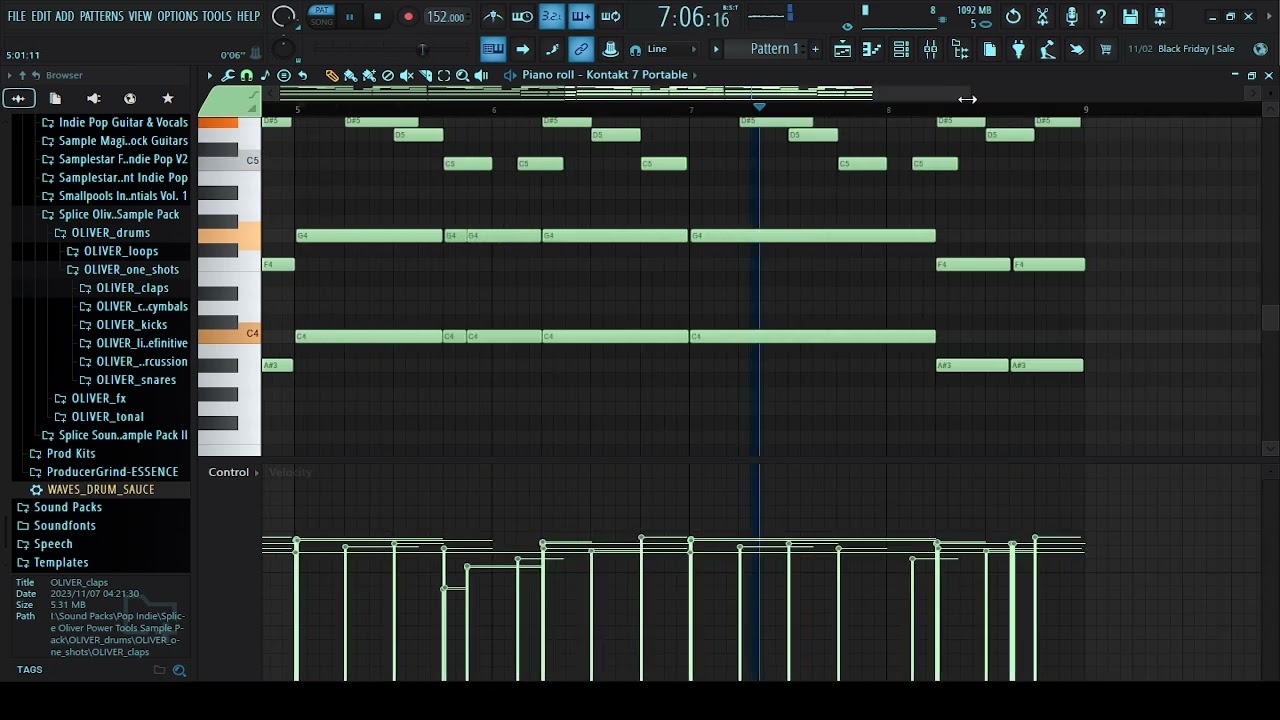
Task: Toggle piano roll snap magnet
Action: pyautogui.click(x=246, y=76)
